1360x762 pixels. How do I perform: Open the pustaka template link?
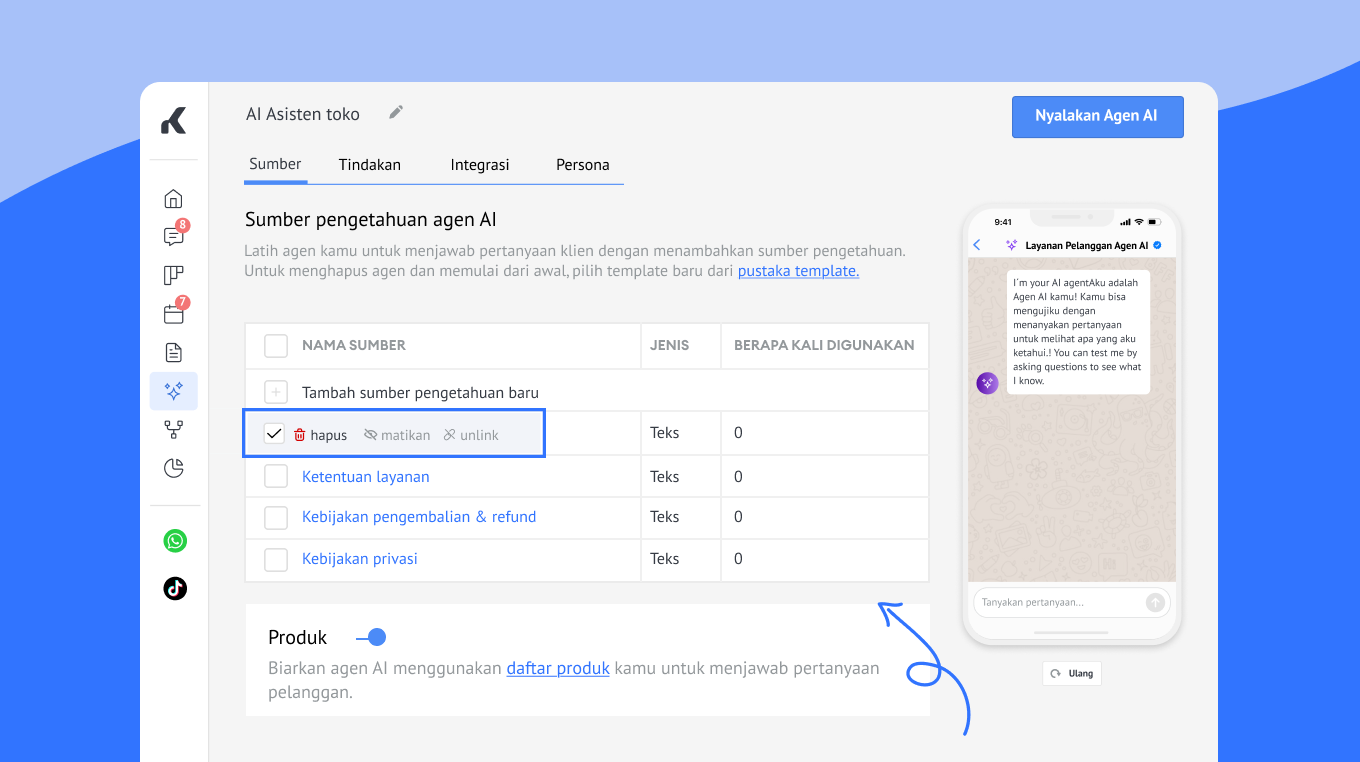[798, 271]
